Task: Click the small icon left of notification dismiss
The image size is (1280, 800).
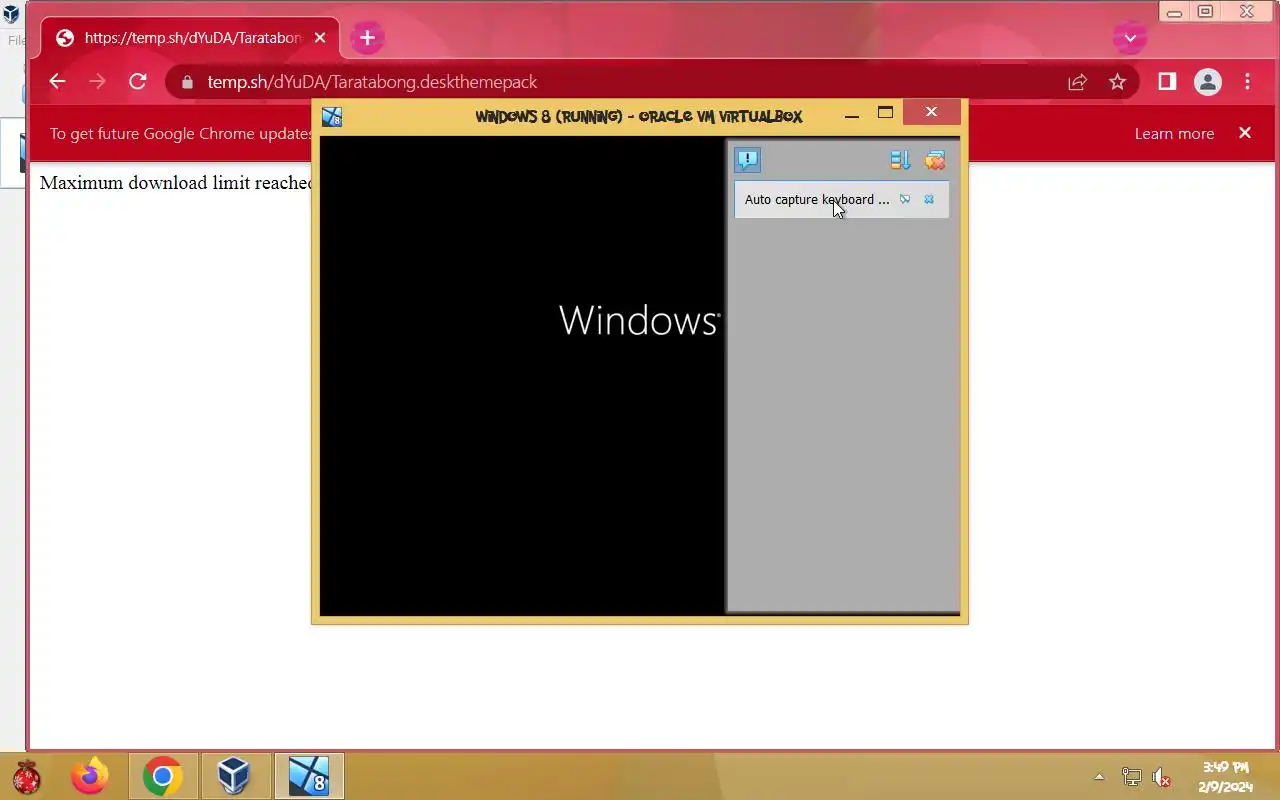Action: [905, 199]
